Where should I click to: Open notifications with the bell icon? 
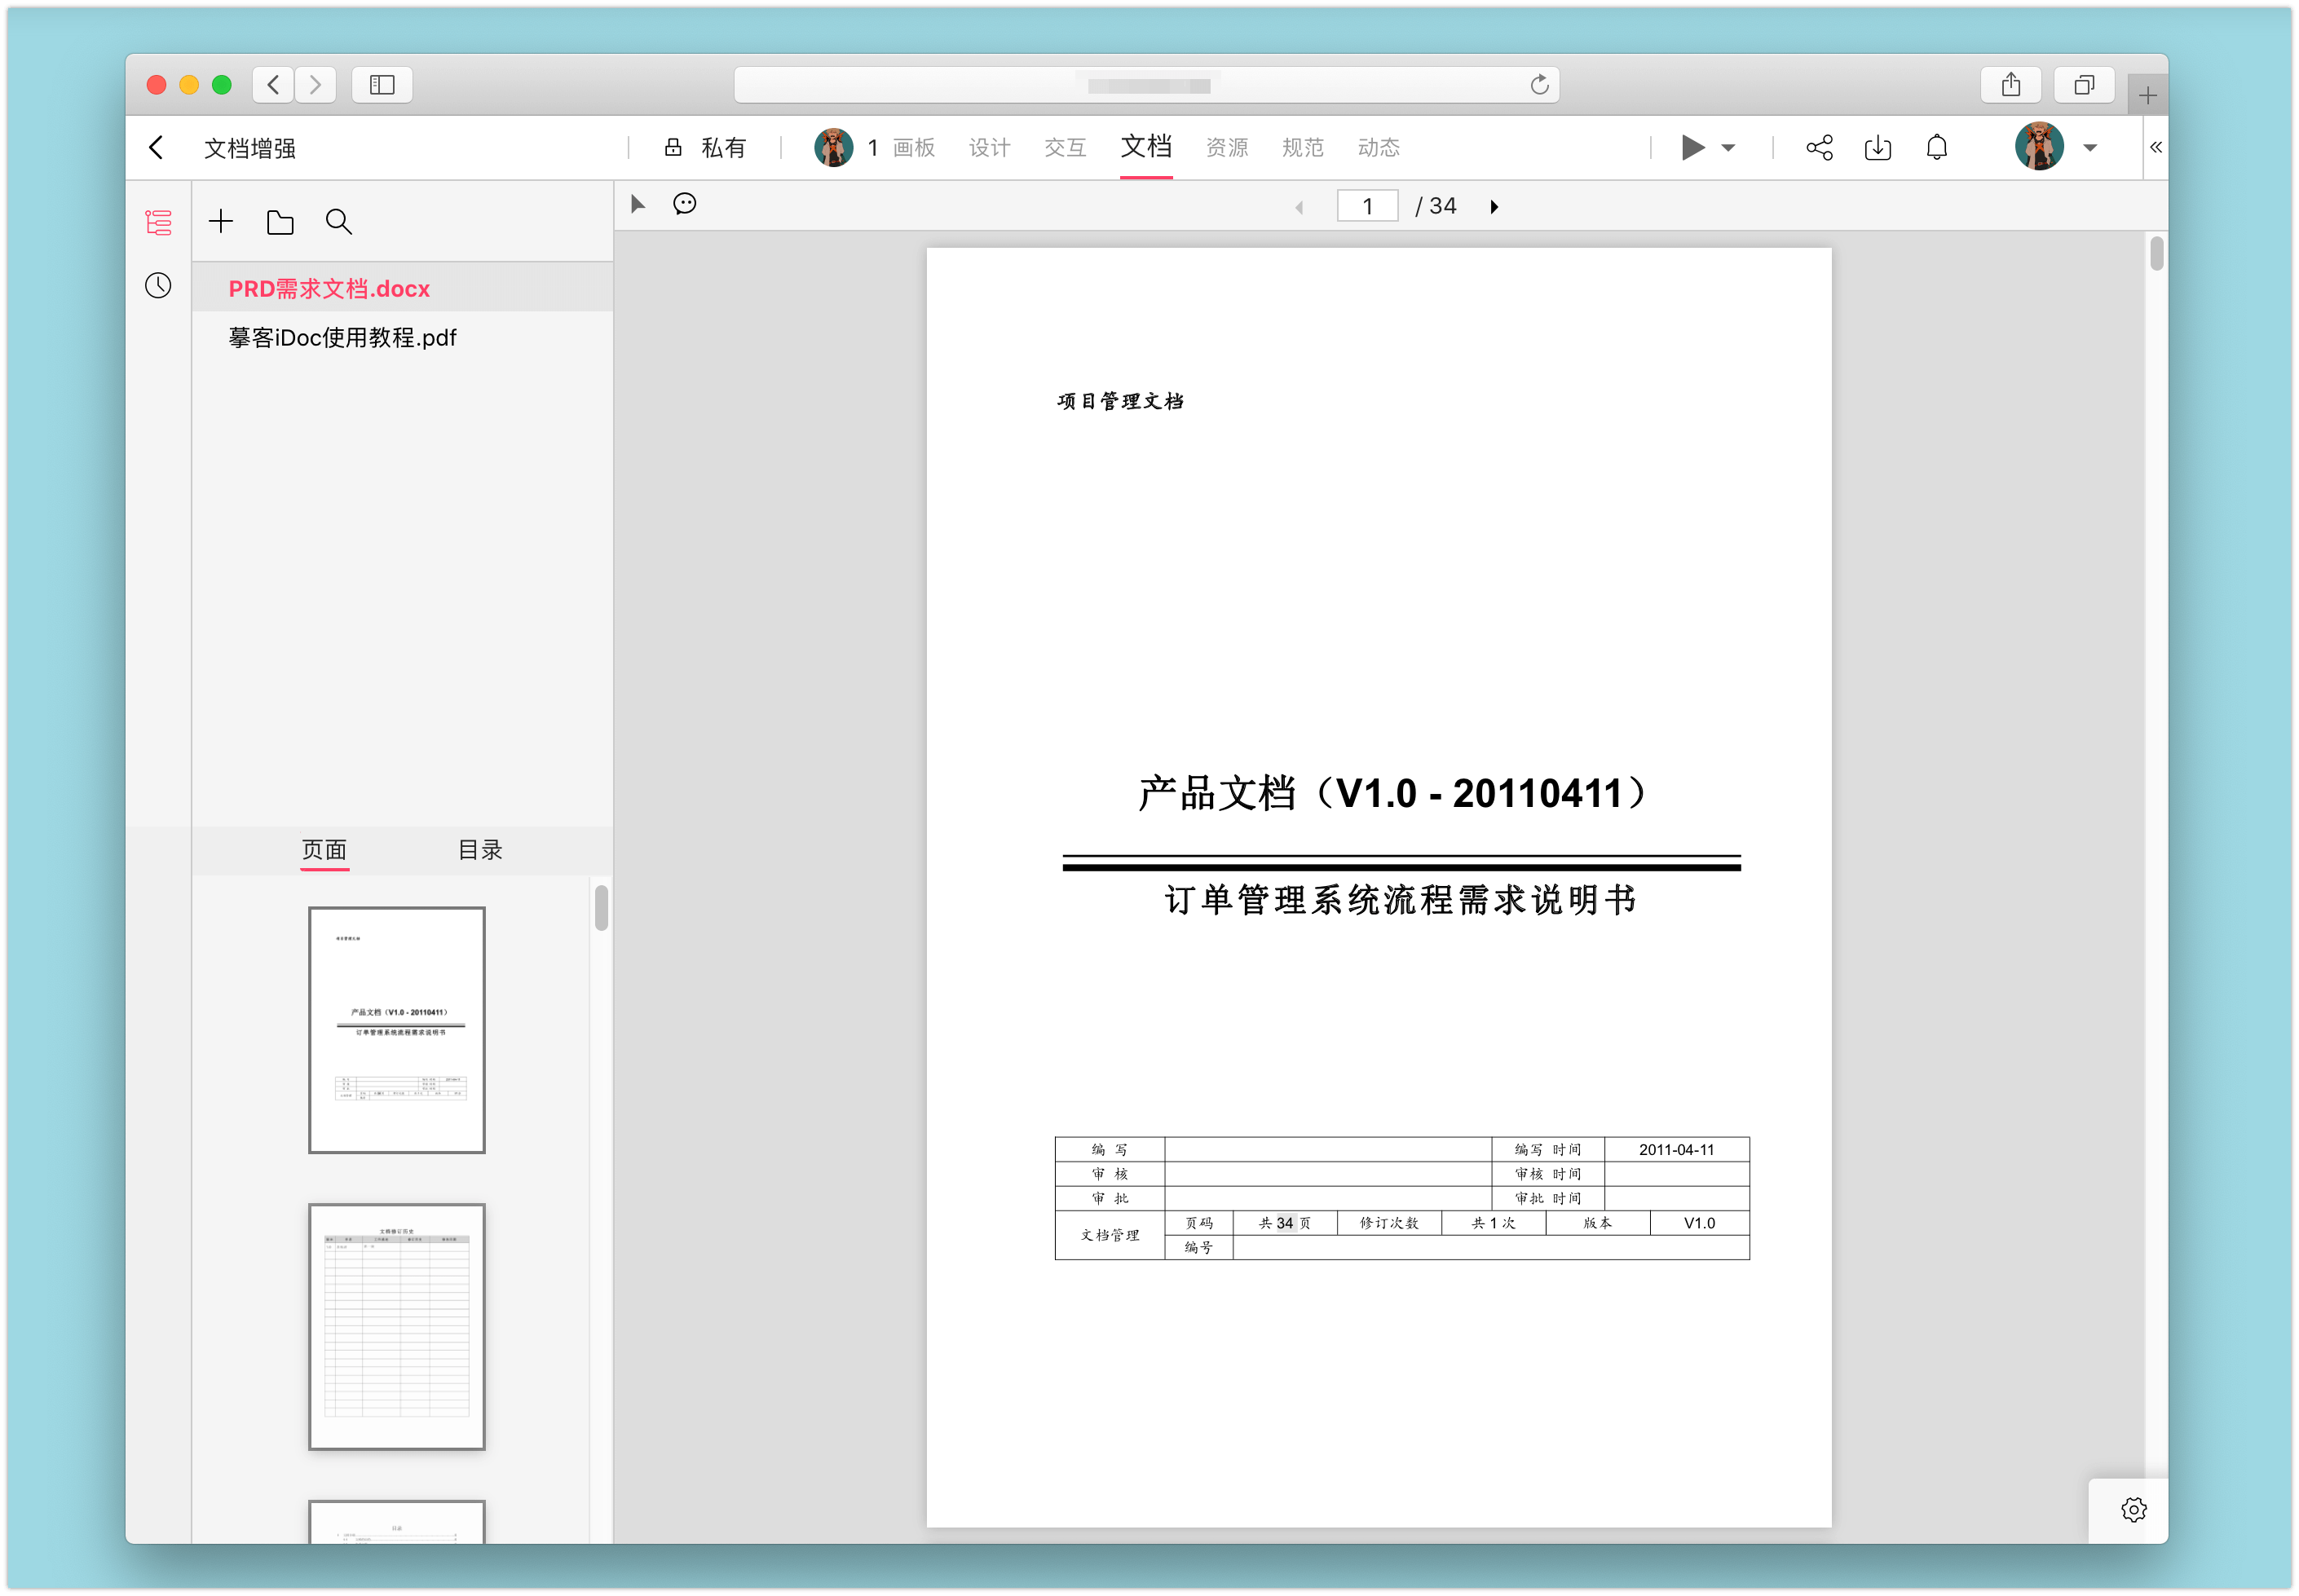[1937, 148]
